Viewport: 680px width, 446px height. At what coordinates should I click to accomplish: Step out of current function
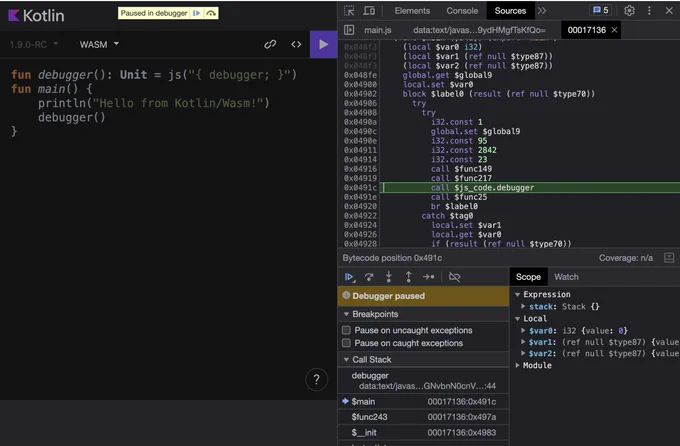(408, 277)
